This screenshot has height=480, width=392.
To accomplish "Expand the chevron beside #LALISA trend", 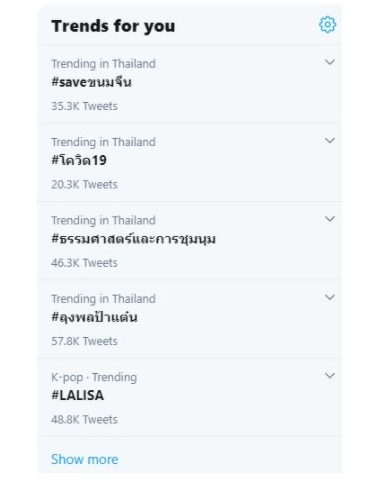I will [330, 375].
